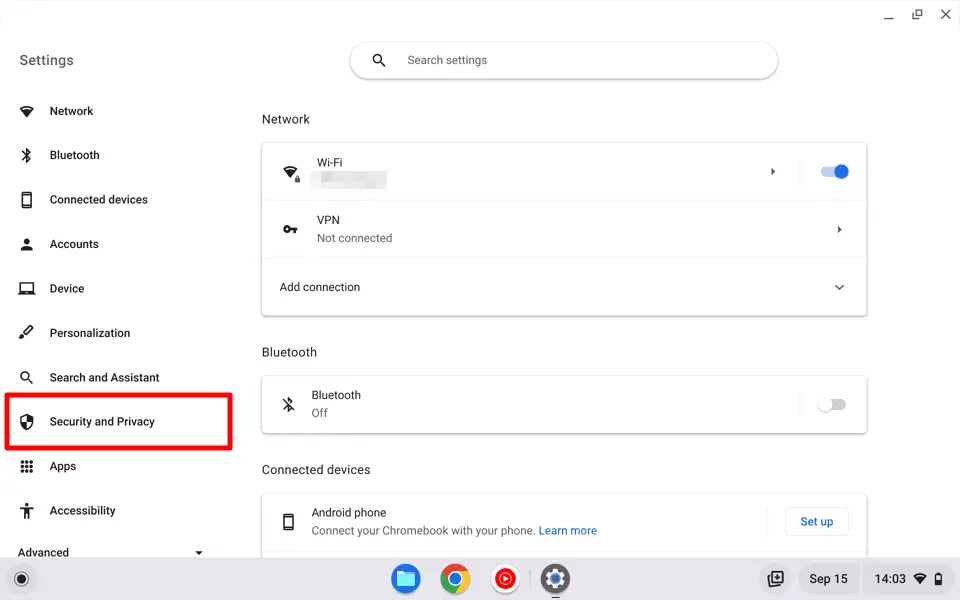Go to Accounts settings
Screen dimensions: 960x600
74,244
